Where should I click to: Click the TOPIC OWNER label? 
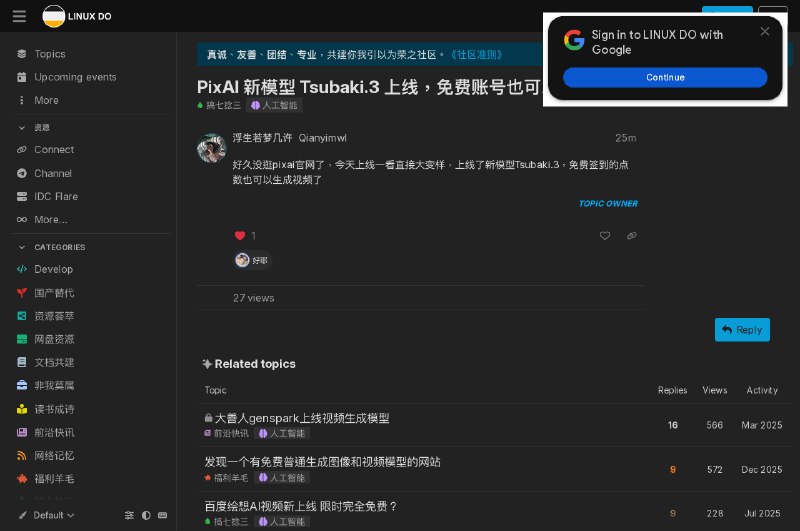click(608, 204)
